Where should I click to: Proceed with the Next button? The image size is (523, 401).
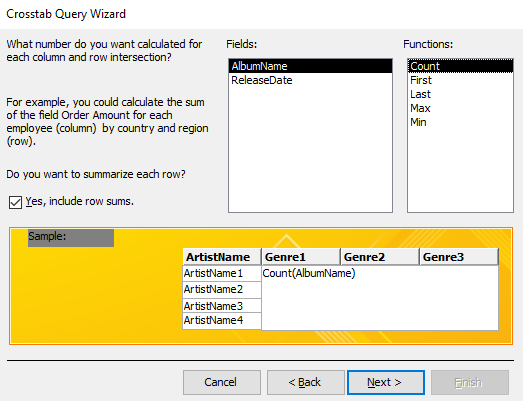386,382
